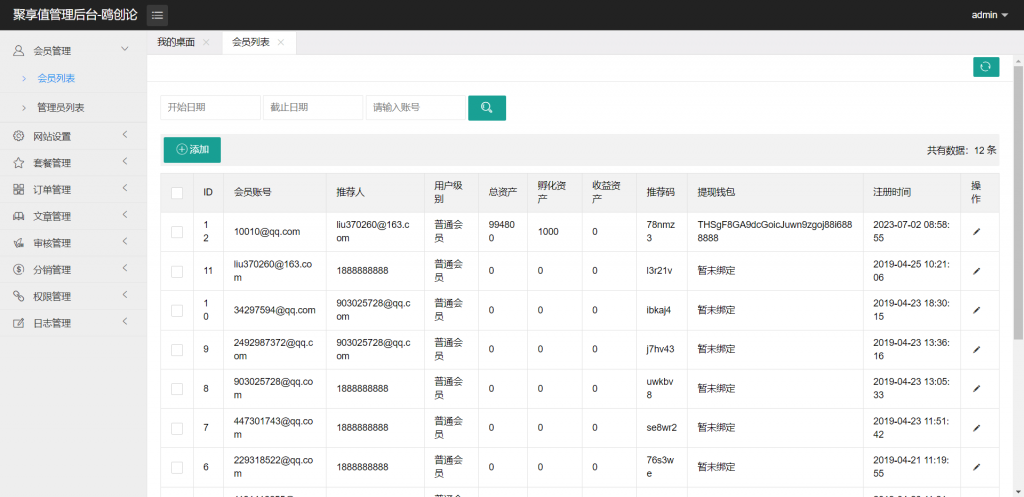Click the 审核管理 icon
1024x497 pixels.
point(19,244)
